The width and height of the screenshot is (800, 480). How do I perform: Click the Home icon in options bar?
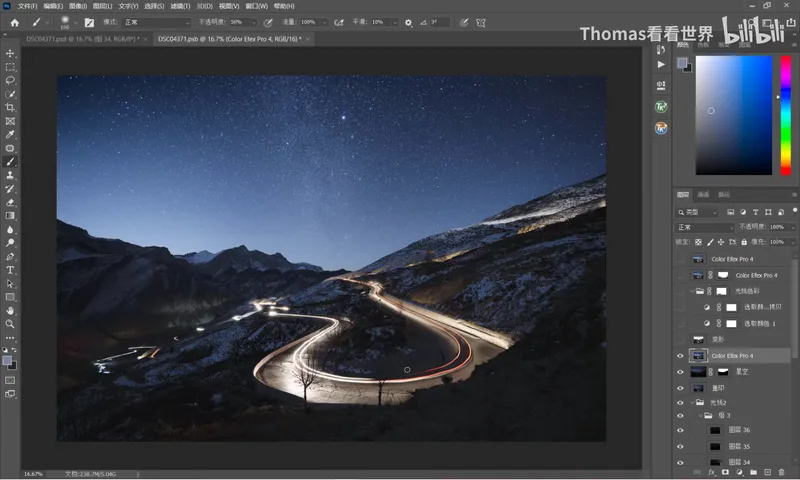[x=15, y=22]
